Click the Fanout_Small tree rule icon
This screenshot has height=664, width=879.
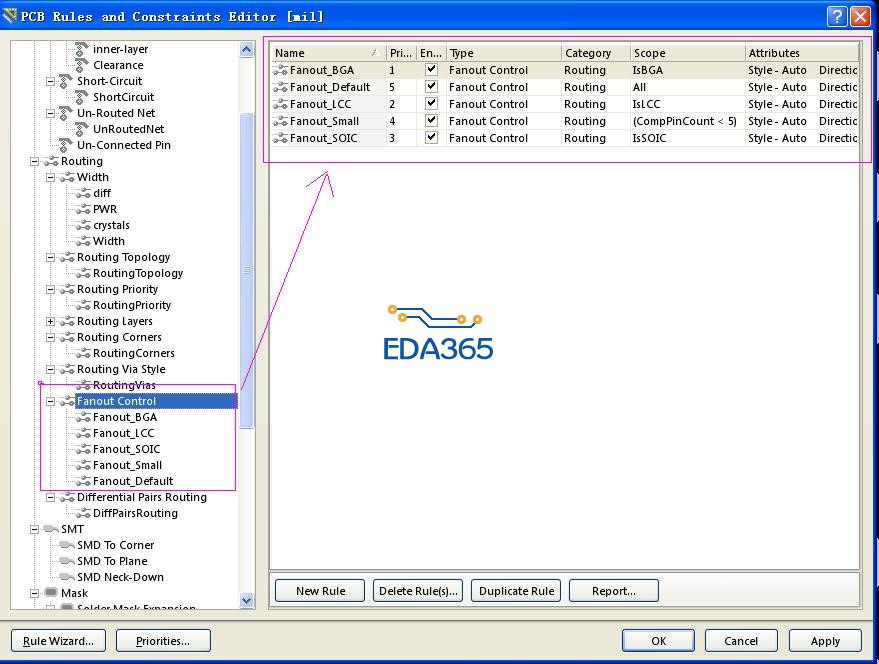tap(83, 465)
